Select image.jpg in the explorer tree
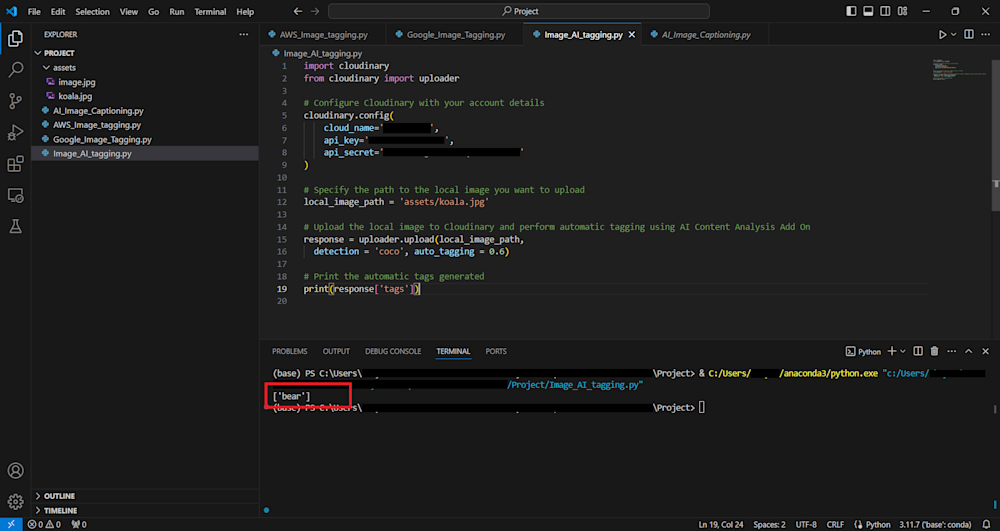The width and height of the screenshot is (1000, 531). (77, 82)
